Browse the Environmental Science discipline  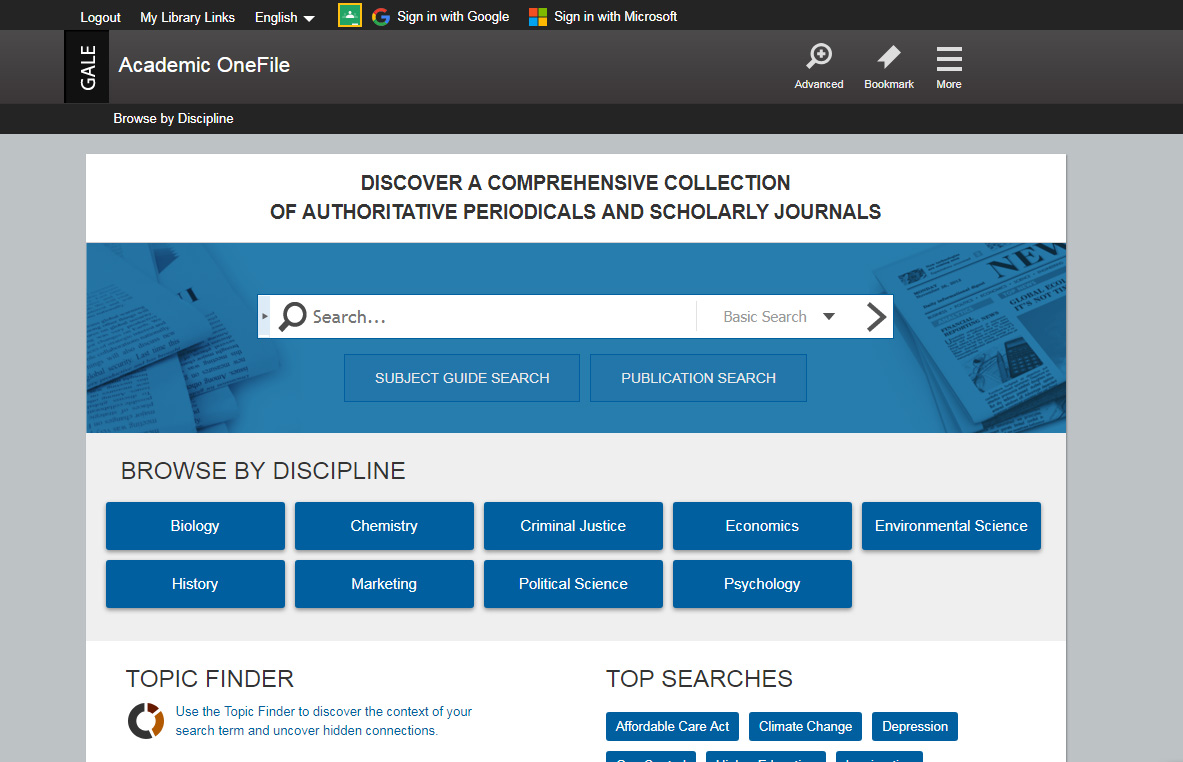tap(951, 526)
